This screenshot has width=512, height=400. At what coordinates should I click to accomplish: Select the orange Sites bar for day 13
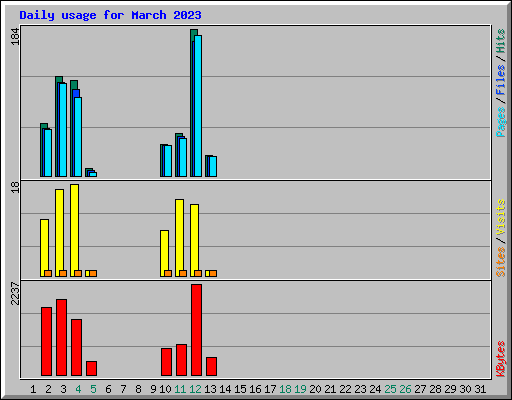click(x=213, y=273)
